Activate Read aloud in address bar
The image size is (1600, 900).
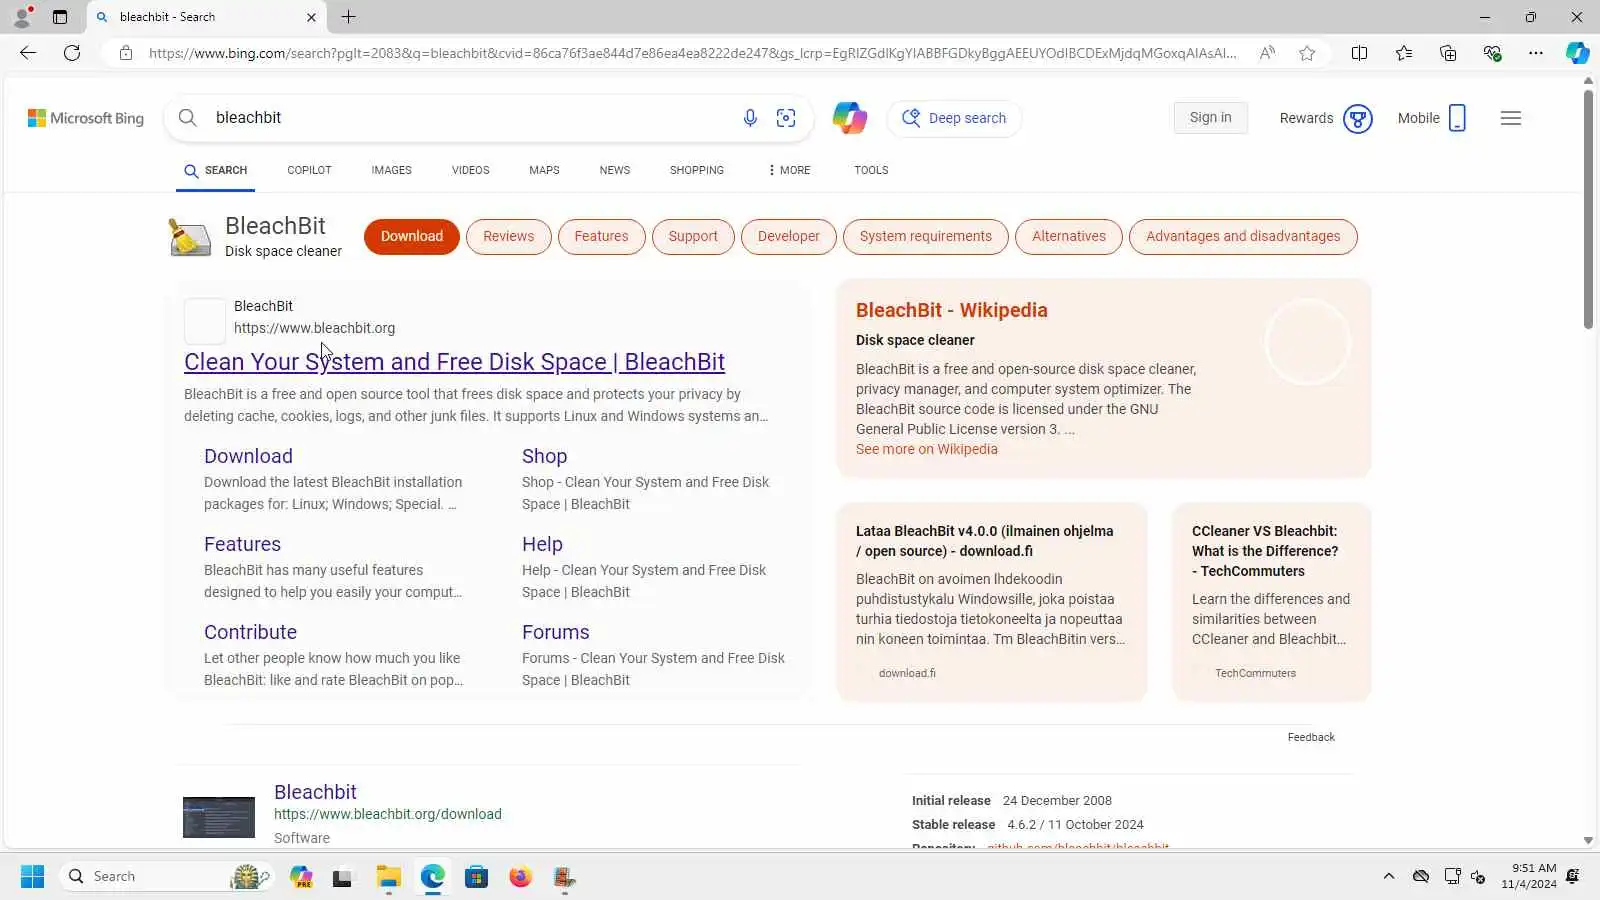(1267, 53)
